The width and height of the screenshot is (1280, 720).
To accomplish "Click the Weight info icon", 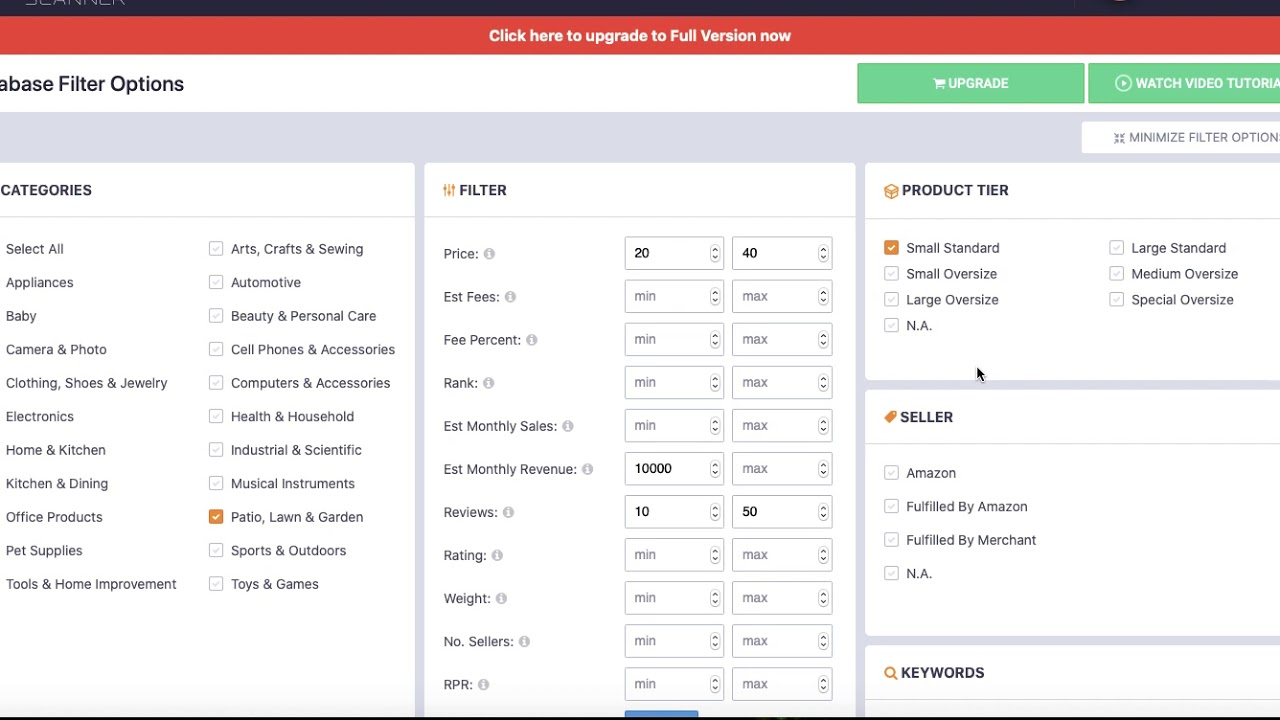I will click(x=501, y=598).
